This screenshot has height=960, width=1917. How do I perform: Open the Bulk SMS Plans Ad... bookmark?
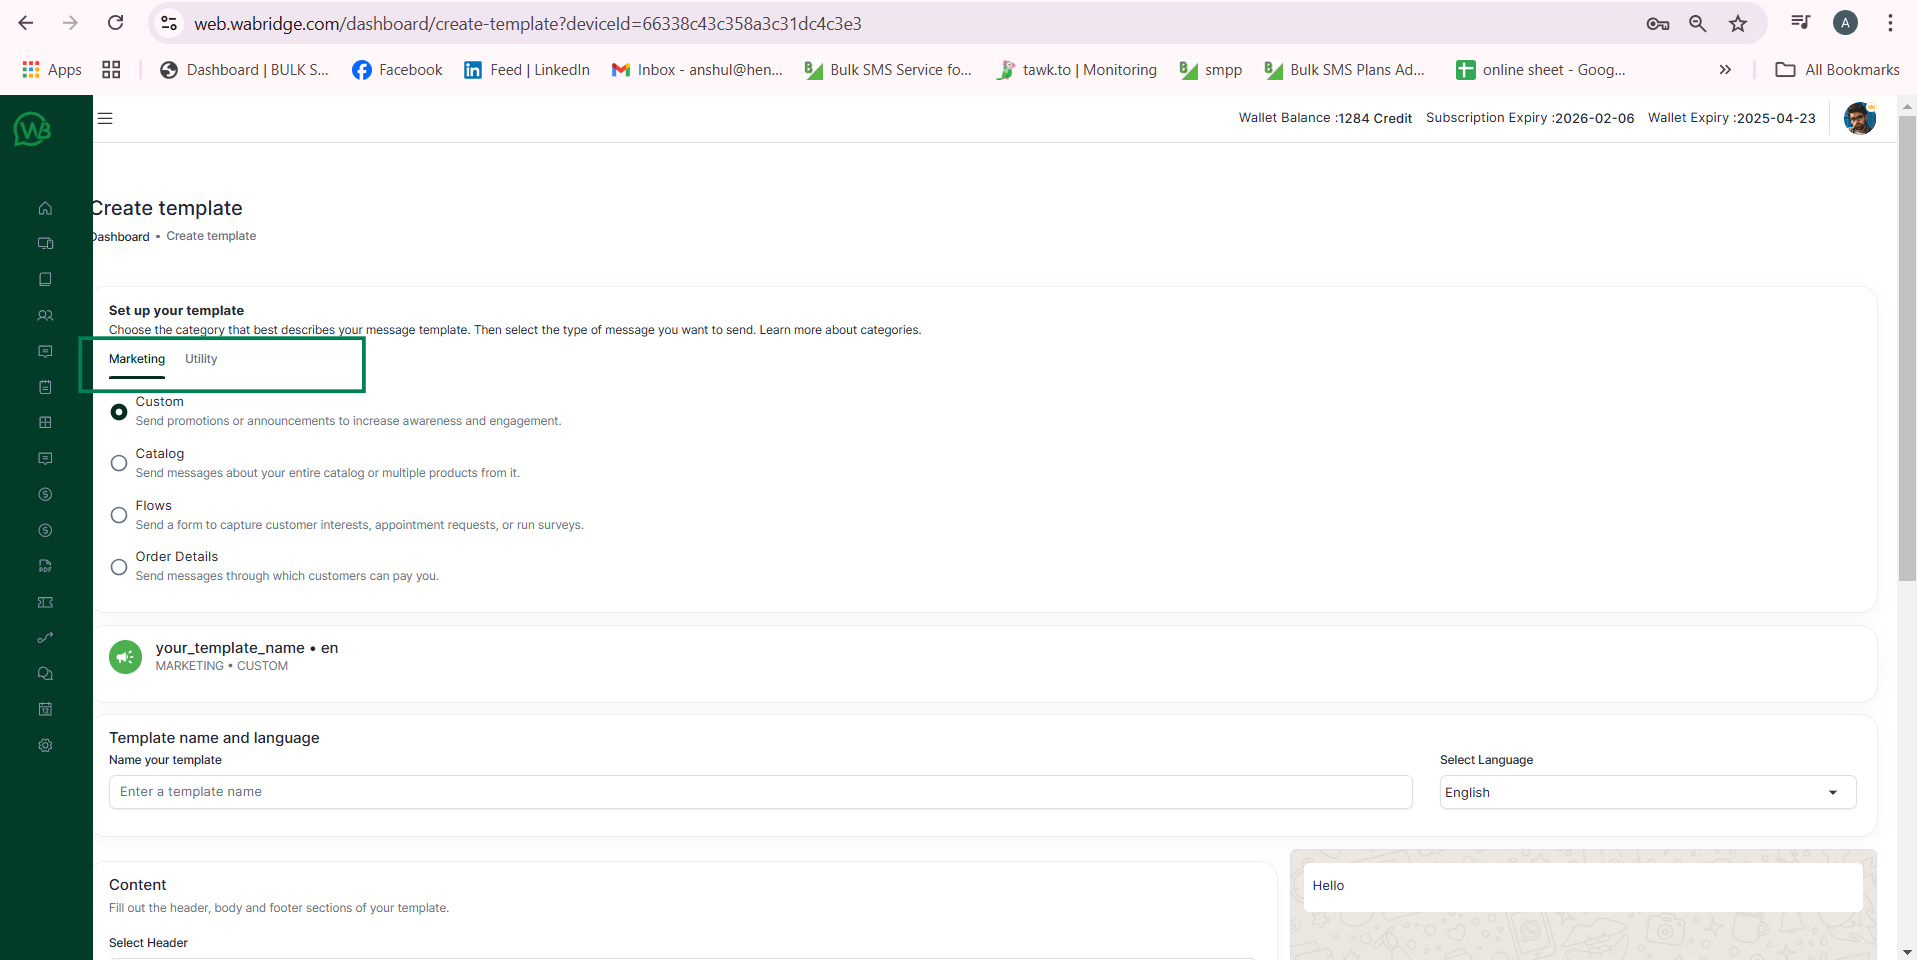tap(1345, 69)
